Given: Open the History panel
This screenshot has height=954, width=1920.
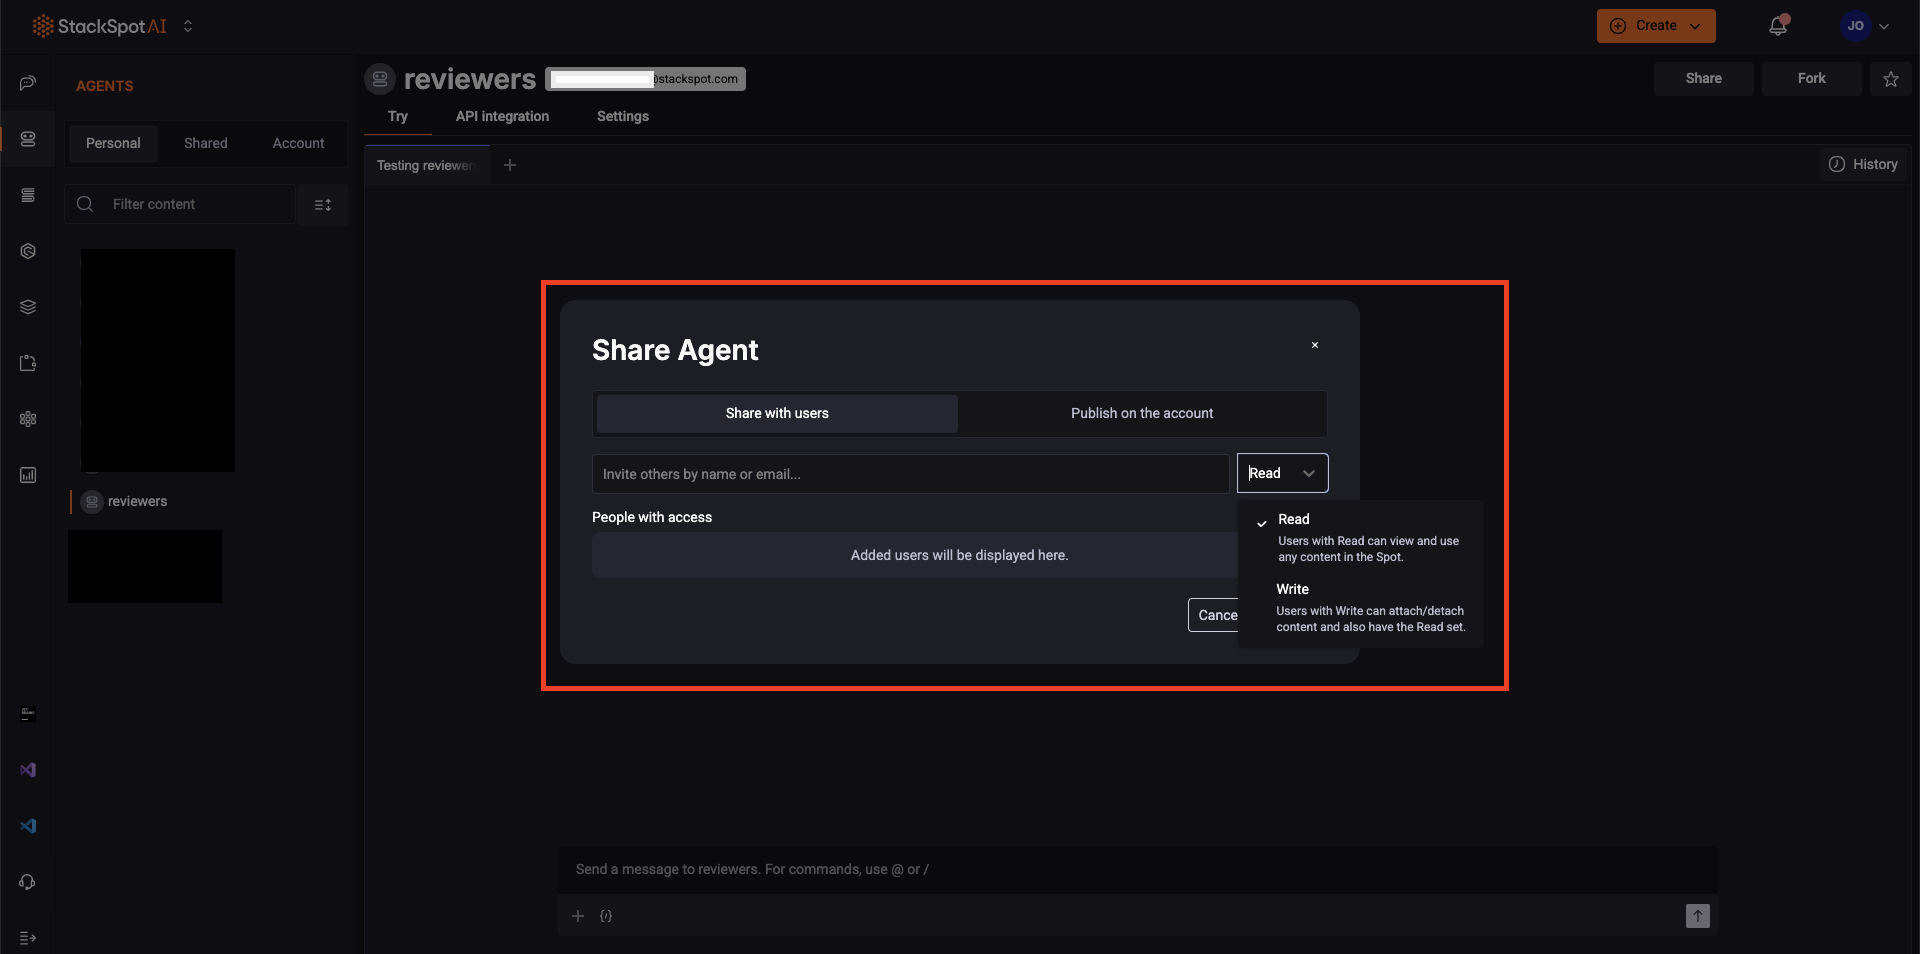Looking at the screenshot, I should [x=1863, y=164].
